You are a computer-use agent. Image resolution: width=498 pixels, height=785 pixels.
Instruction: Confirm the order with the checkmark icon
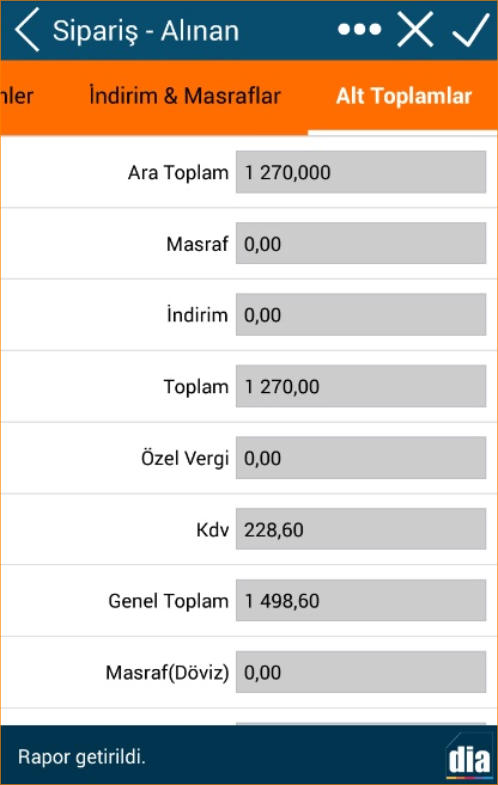coord(470,31)
